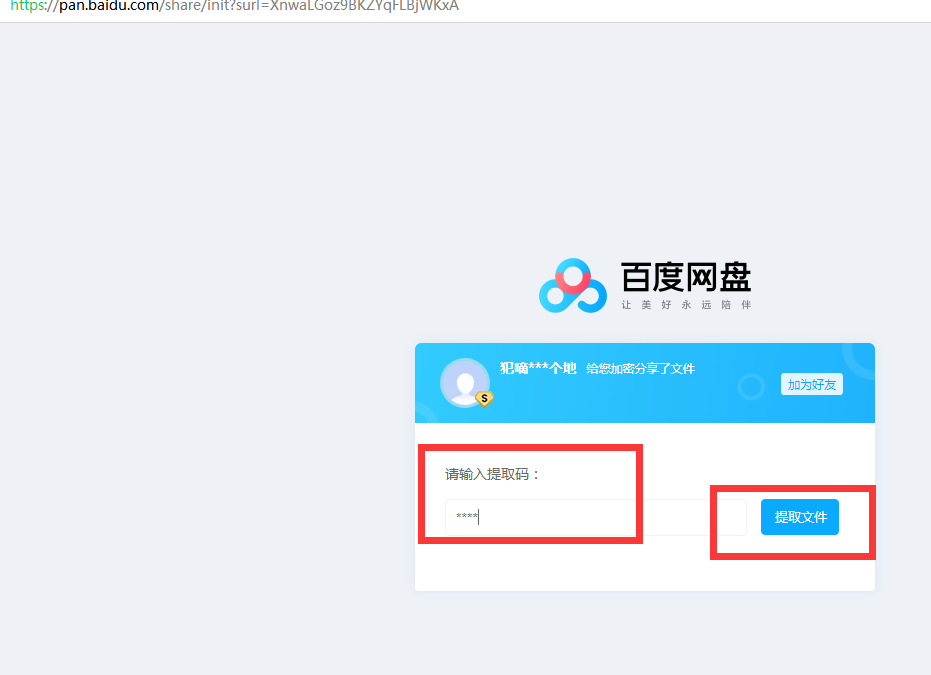The image size is (931, 675).
Task: Focus the extraction code input field
Action: point(596,517)
